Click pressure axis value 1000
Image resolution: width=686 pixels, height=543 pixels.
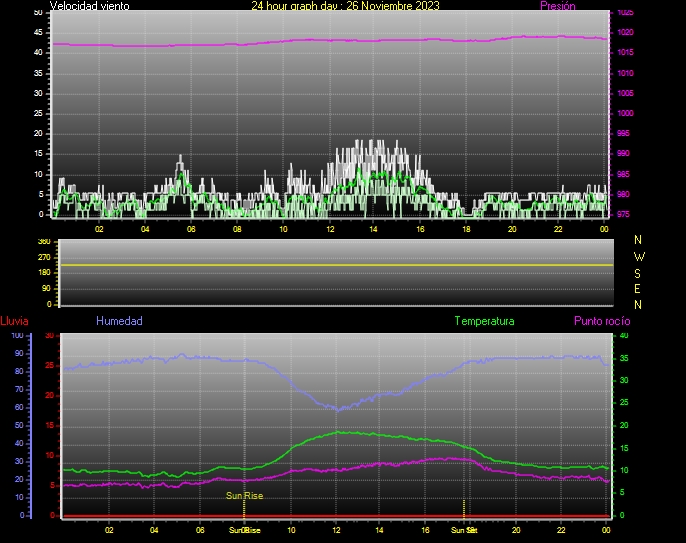click(625, 113)
